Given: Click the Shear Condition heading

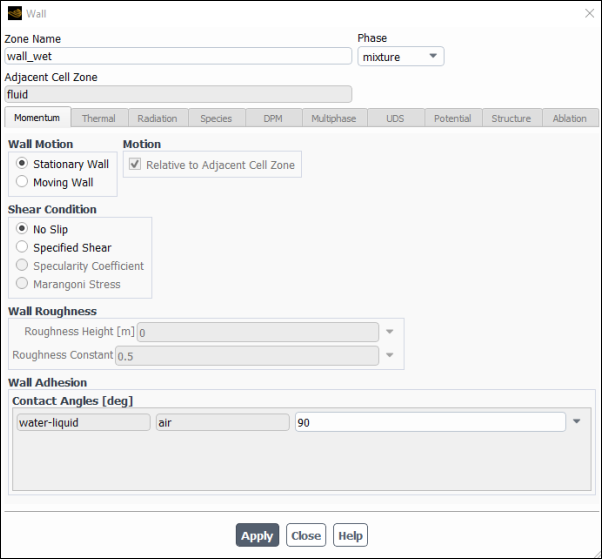Looking at the screenshot, I should pyautogui.click(x=52, y=209).
